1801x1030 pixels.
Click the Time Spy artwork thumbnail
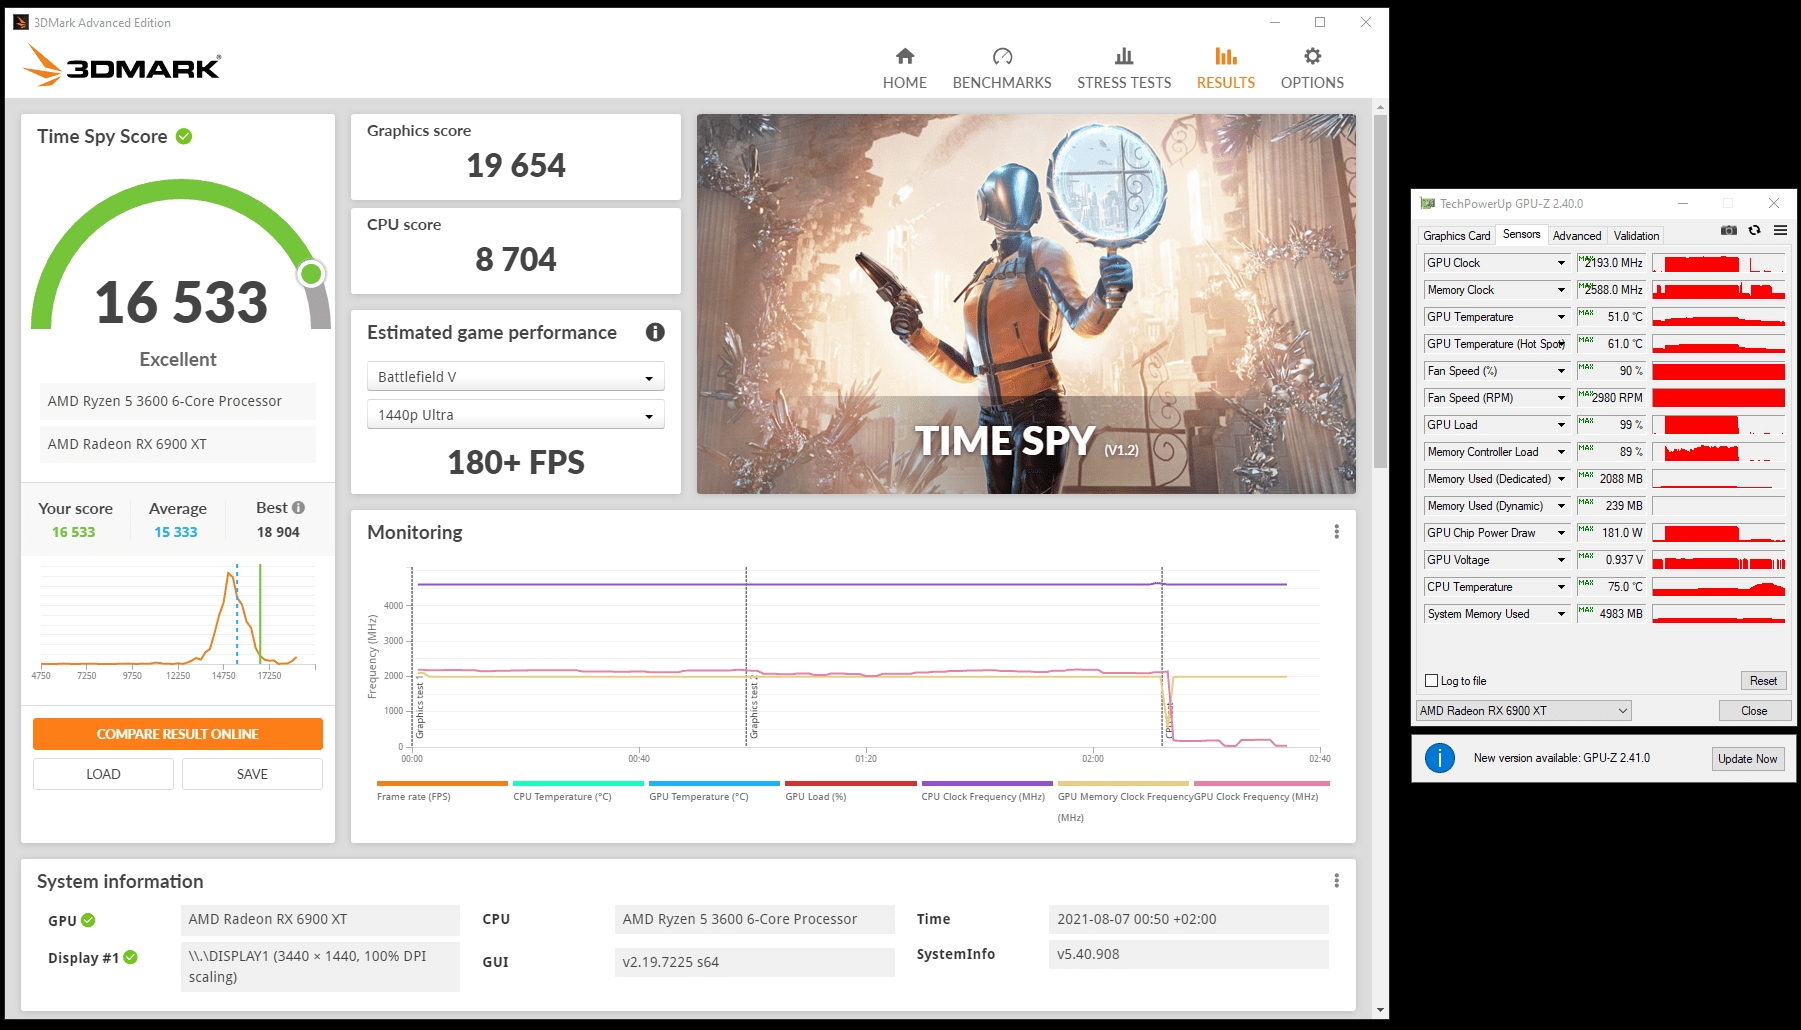(x=1026, y=304)
